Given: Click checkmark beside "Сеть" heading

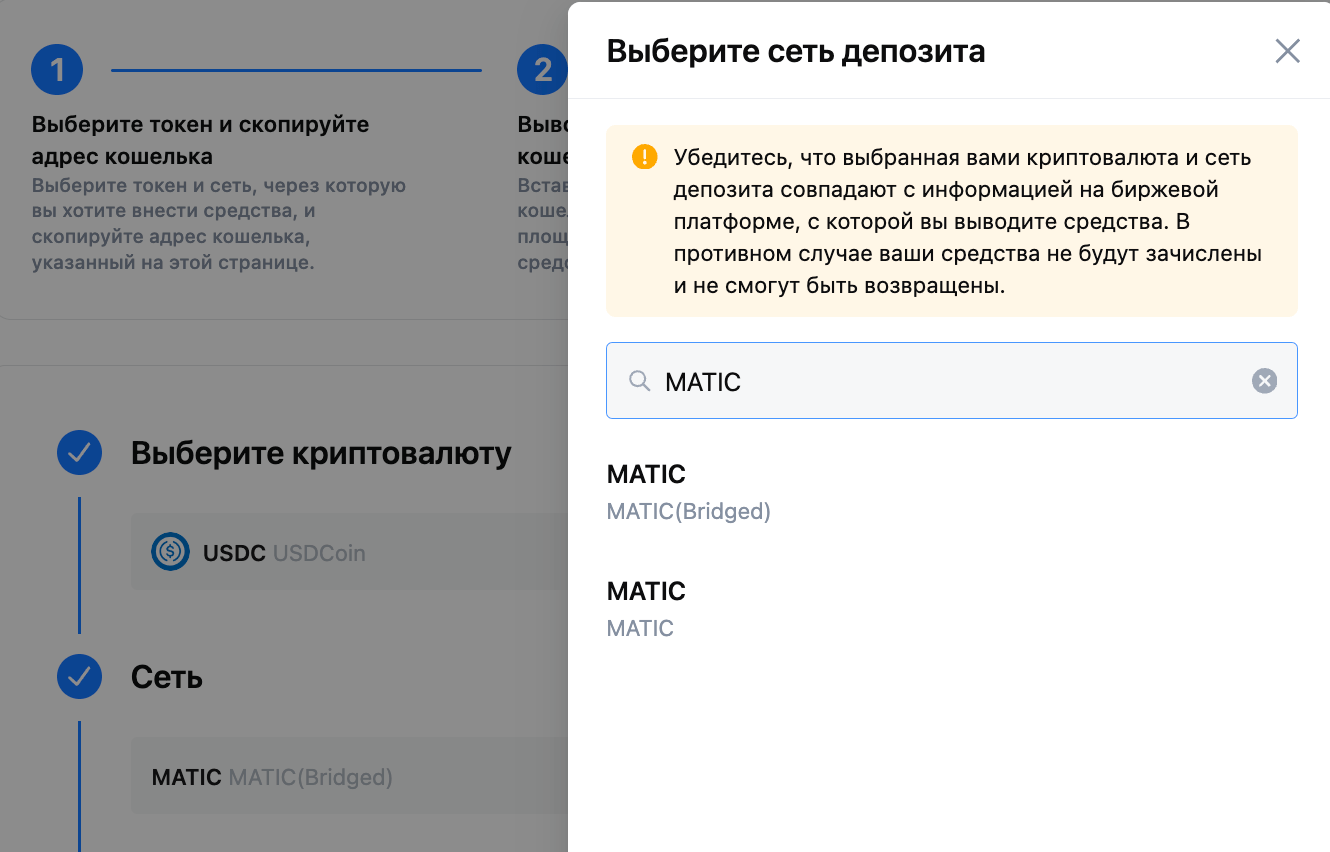Looking at the screenshot, I should (x=79, y=677).
